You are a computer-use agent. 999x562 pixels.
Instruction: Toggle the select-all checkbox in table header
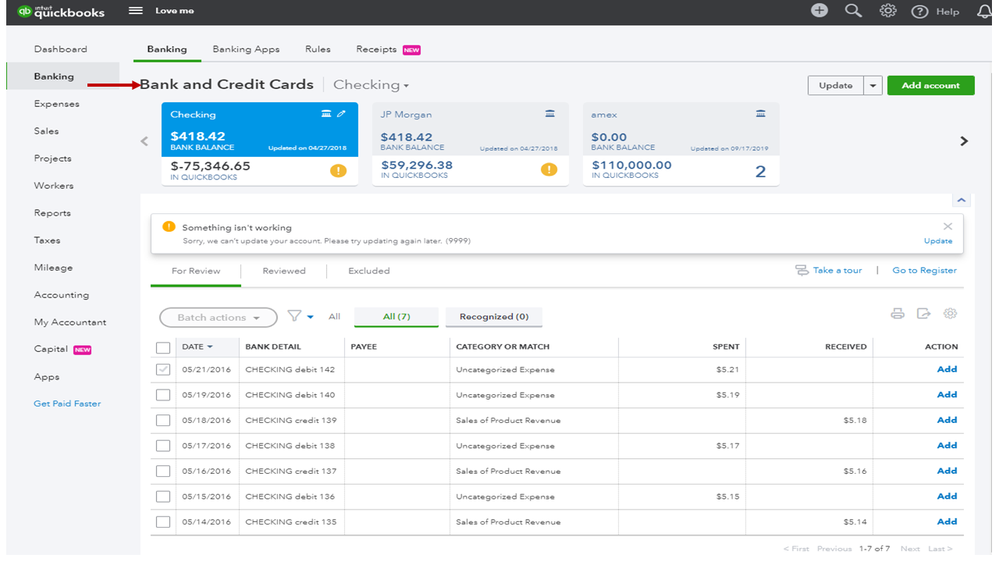pyautogui.click(x=163, y=347)
